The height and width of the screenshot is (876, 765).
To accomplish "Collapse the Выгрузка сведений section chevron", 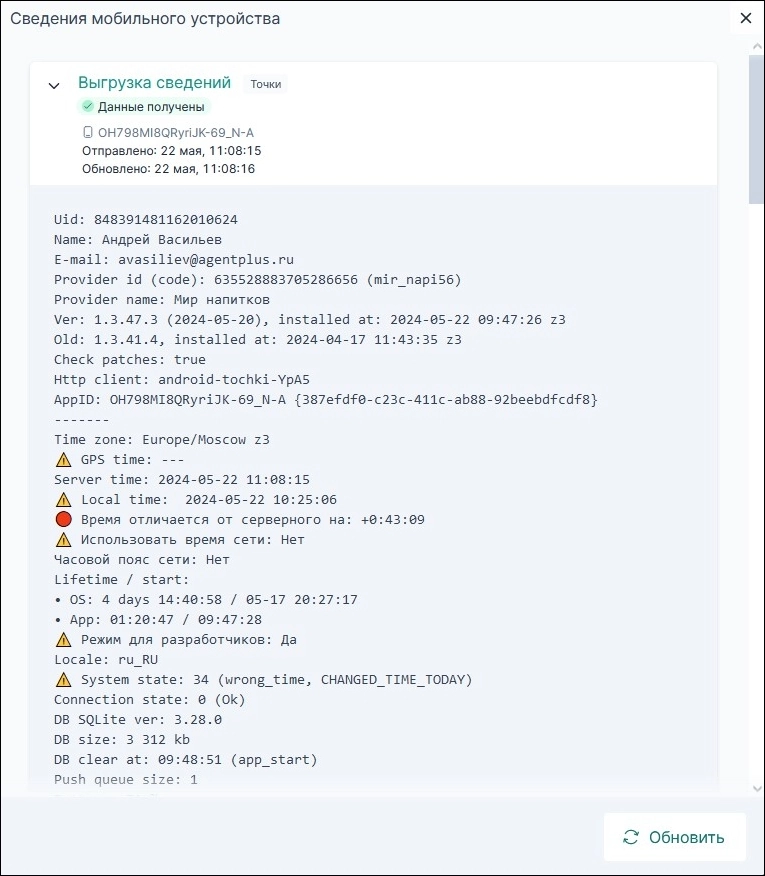I will point(54,86).
